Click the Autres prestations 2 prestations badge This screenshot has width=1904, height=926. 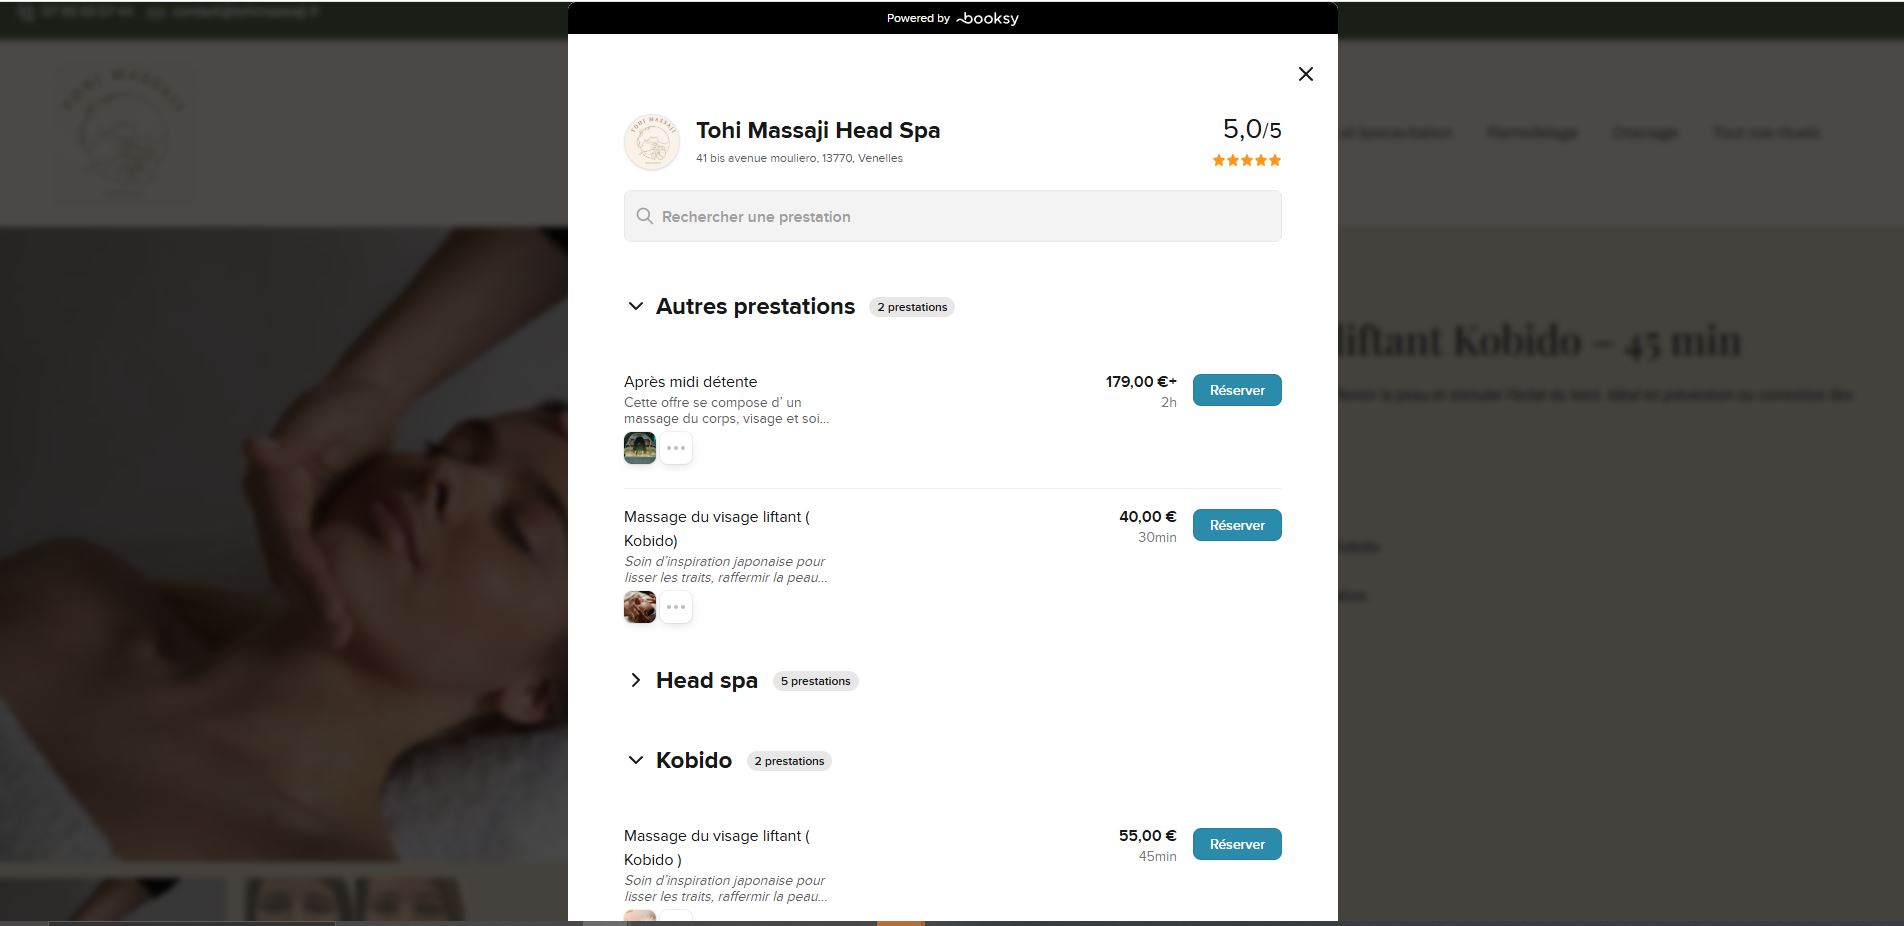tap(911, 307)
